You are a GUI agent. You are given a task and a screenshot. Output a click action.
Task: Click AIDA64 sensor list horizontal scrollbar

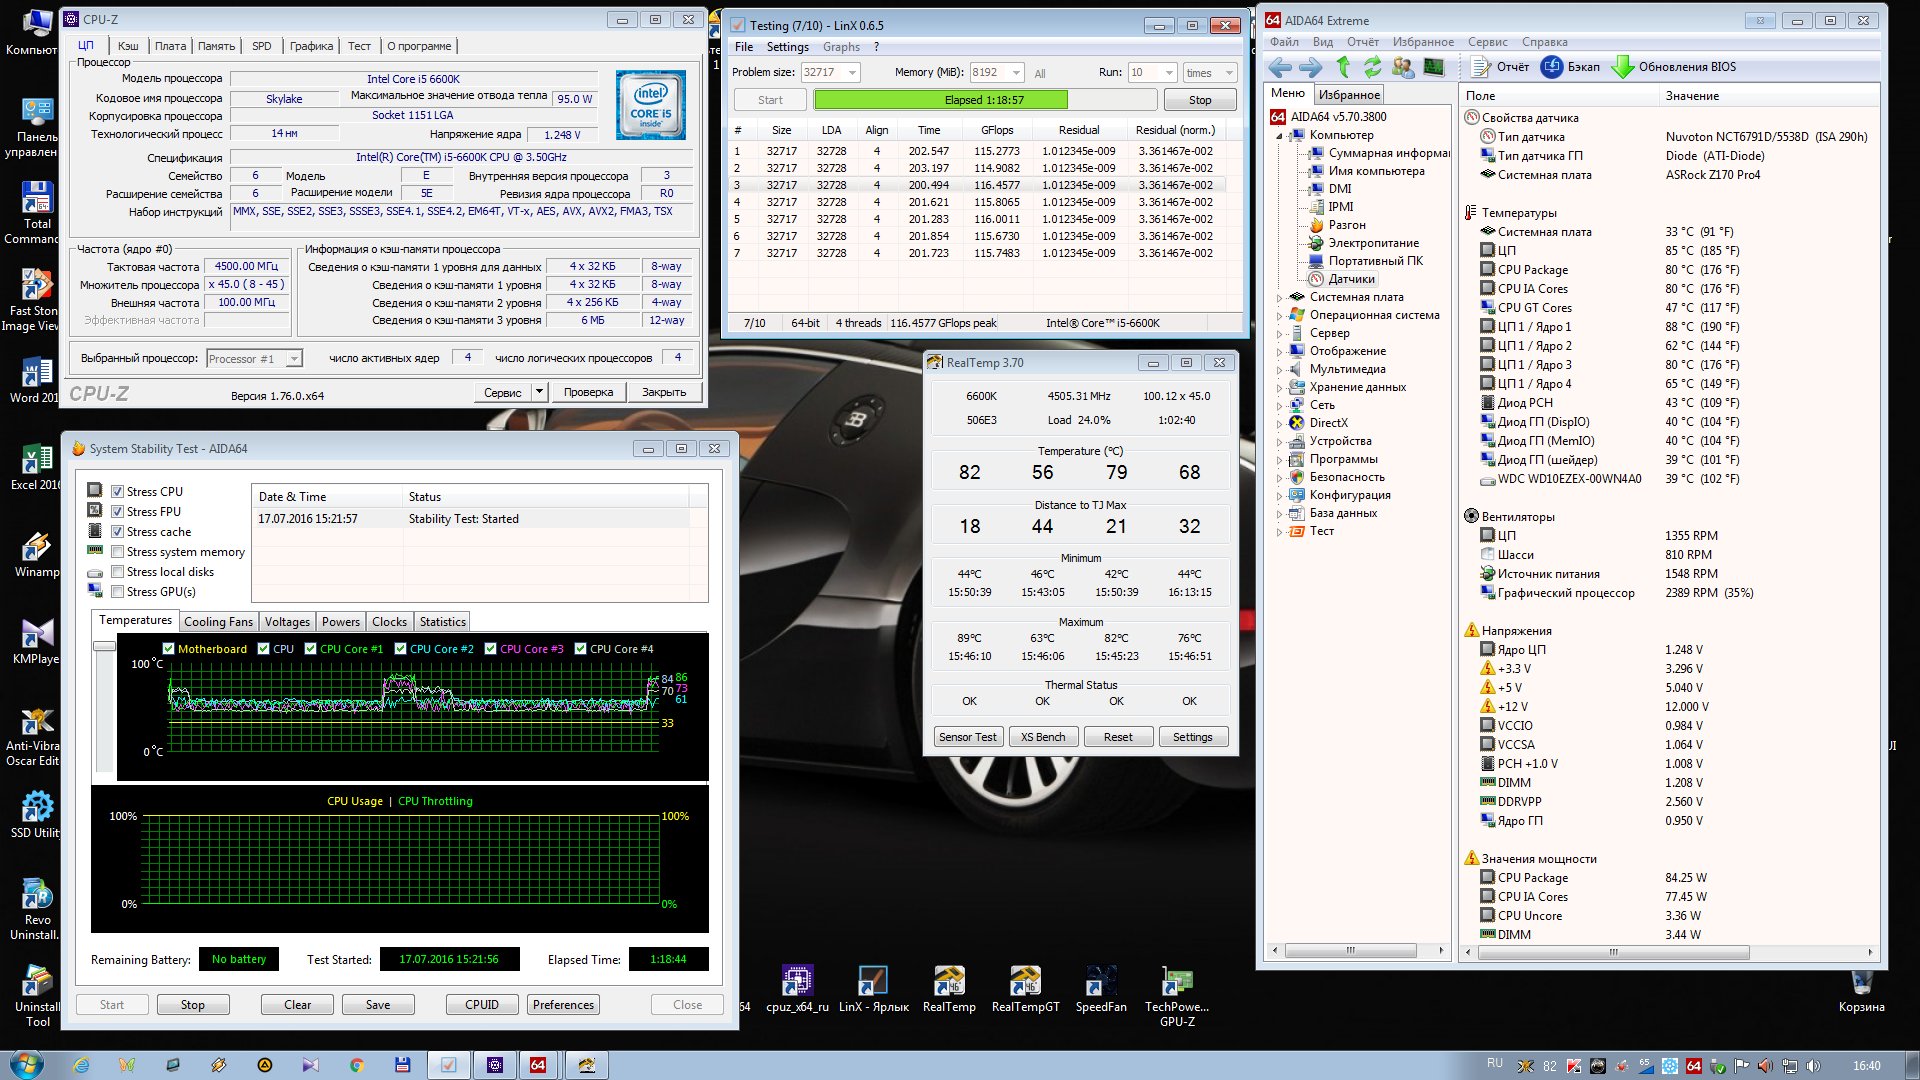(x=1612, y=952)
